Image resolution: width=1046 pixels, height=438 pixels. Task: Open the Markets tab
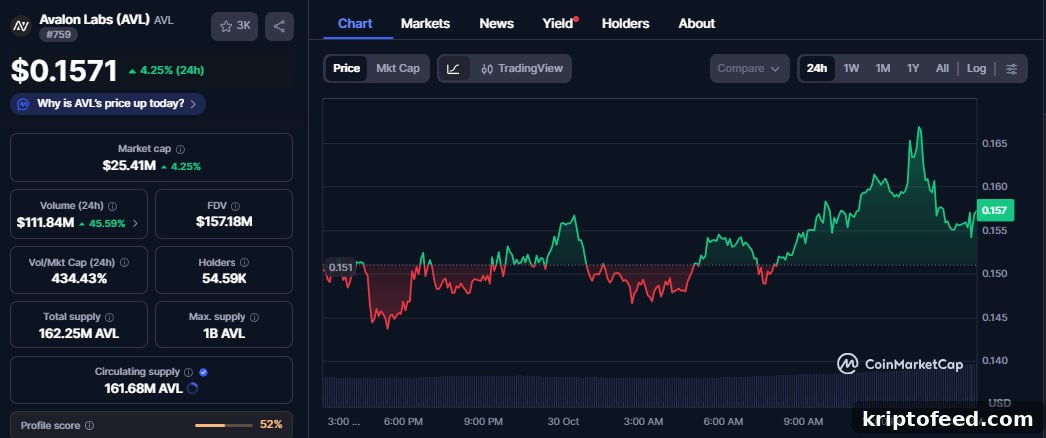[x=425, y=24]
